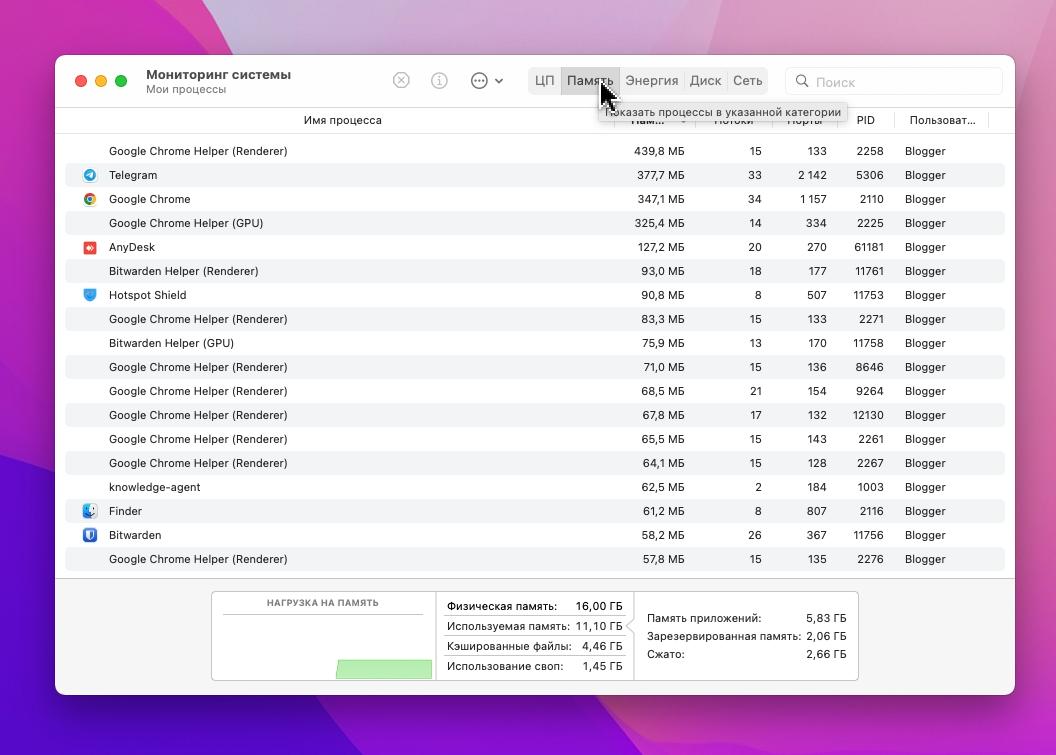The height and width of the screenshot is (755, 1056).
Task: Click the Память приложений 5,83 ГБ entry
Action: click(746, 618)
